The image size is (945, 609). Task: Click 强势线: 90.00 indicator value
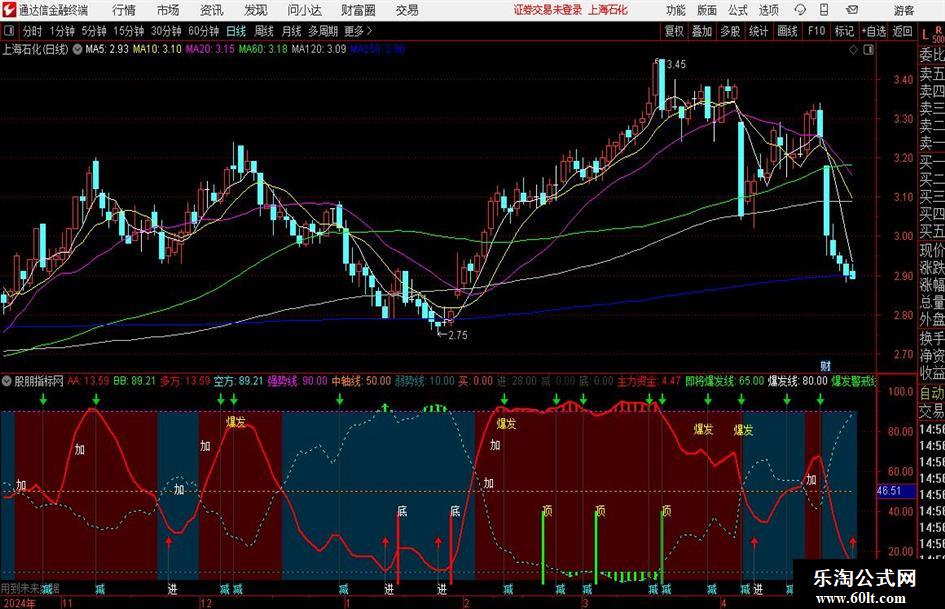[298, 381]
